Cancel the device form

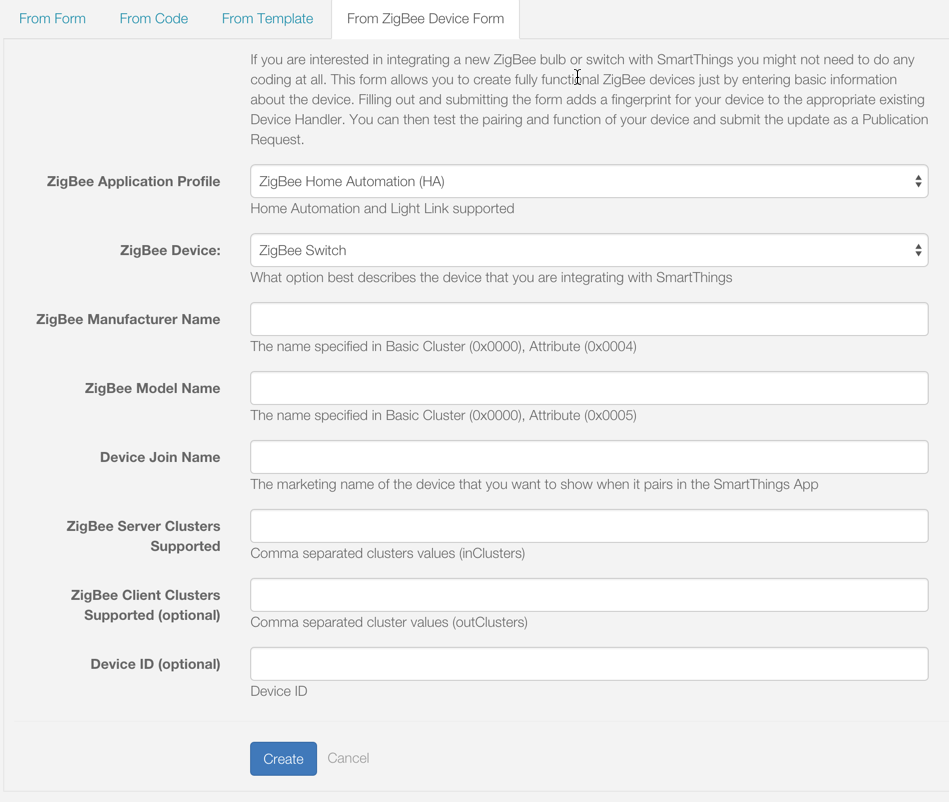click(x=348, y=758)
